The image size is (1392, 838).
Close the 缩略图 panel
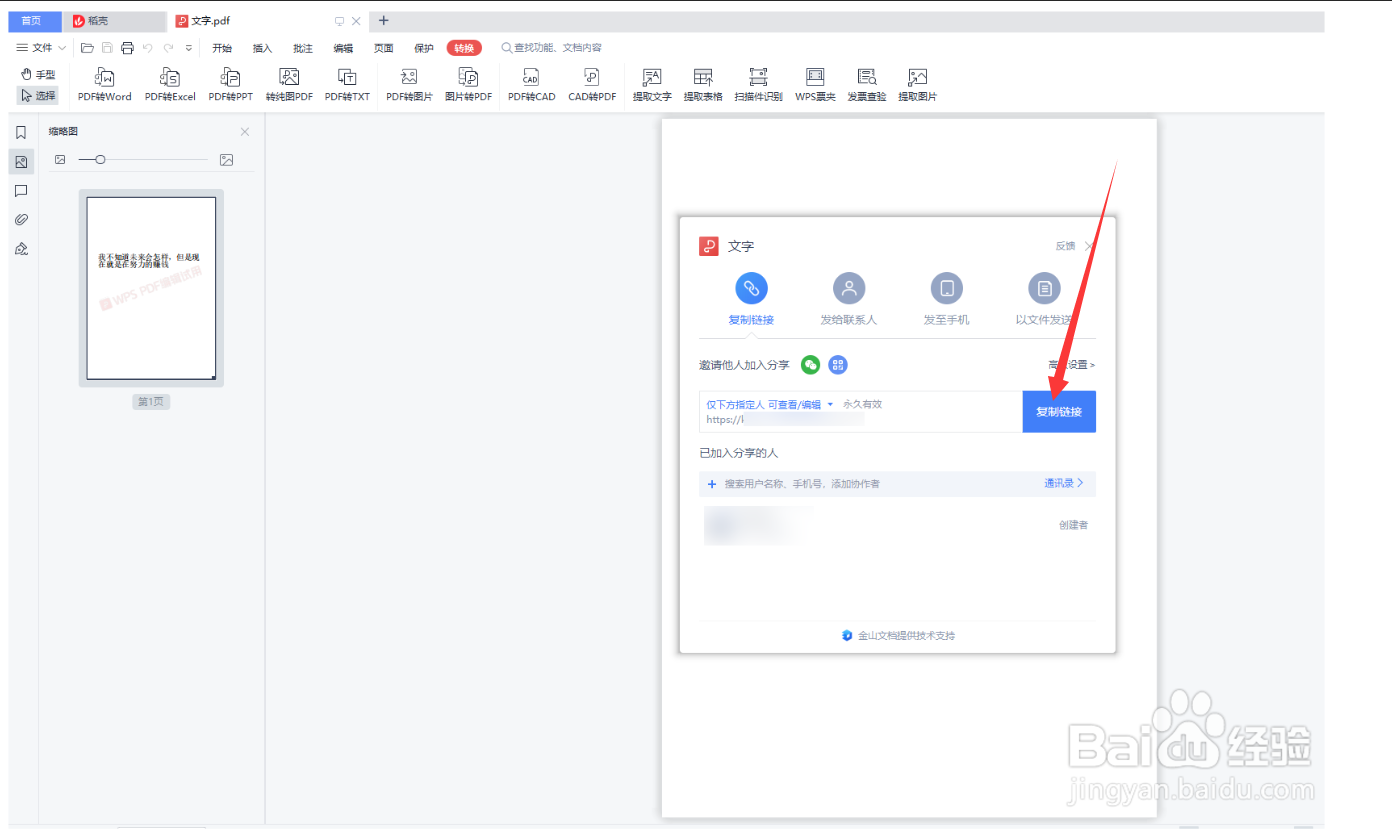245,132
